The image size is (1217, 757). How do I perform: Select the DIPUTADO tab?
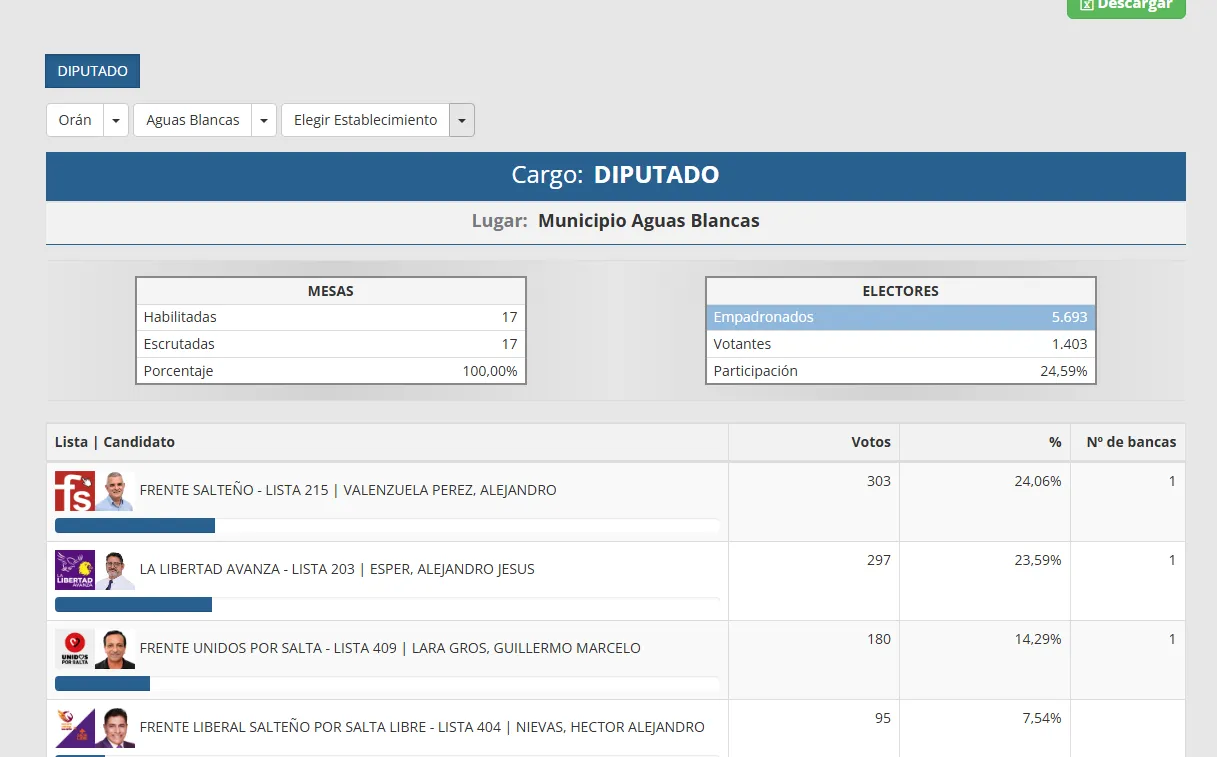[92, 71]
